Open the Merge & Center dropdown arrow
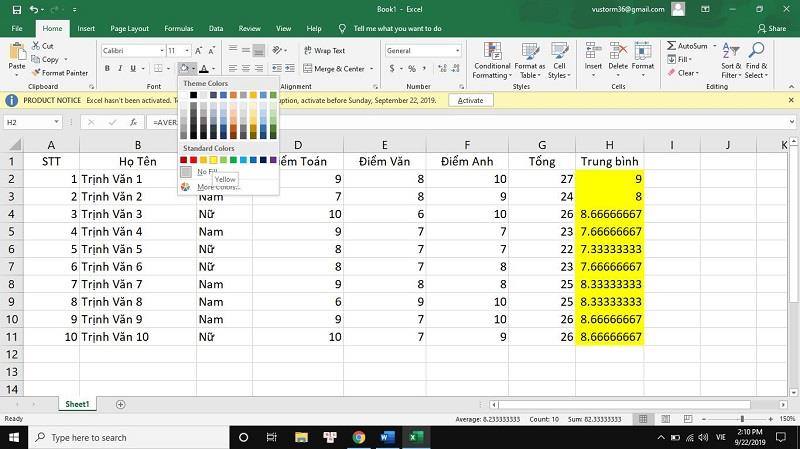Screen dimensions: 800x449 point(370,69)
